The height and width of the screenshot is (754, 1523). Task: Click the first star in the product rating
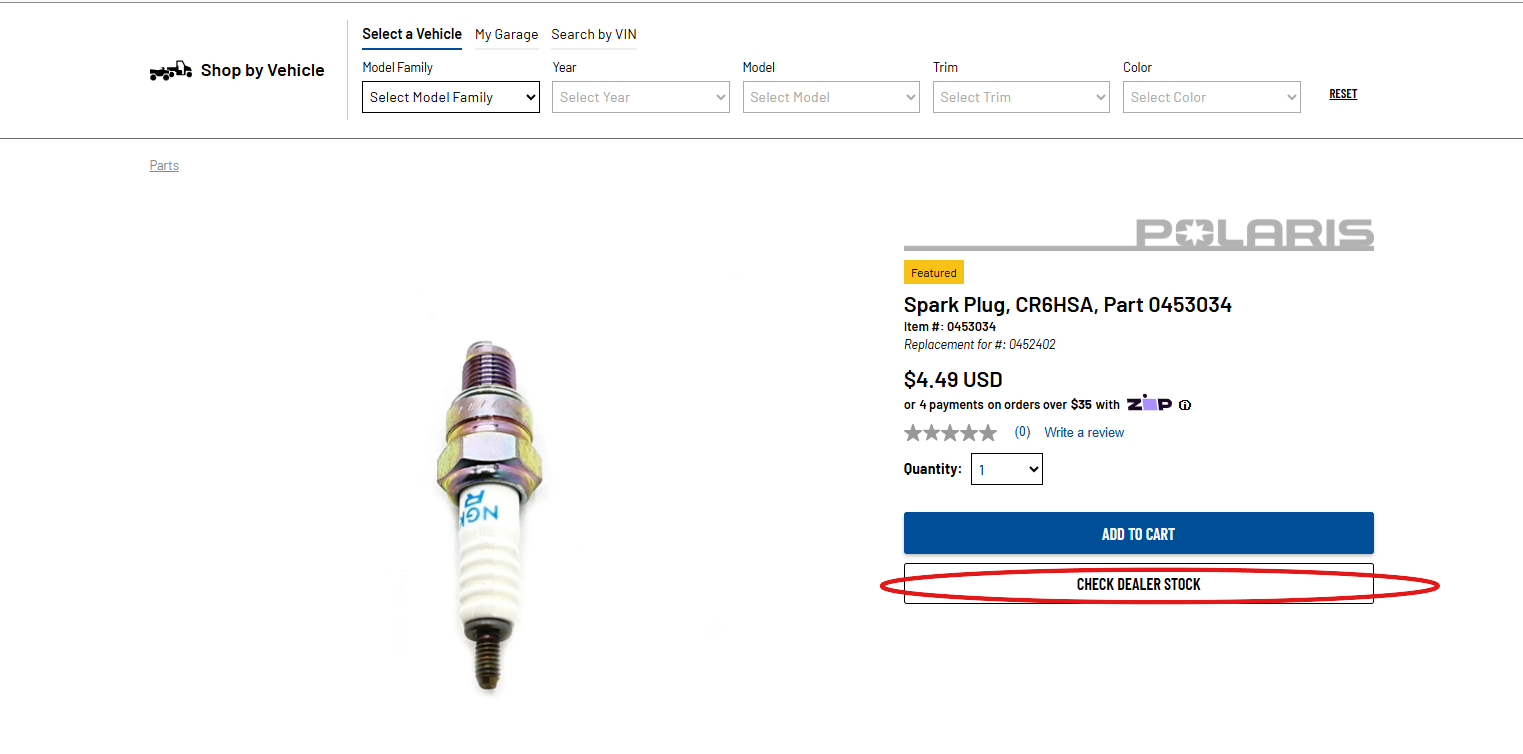pos(913,433)
